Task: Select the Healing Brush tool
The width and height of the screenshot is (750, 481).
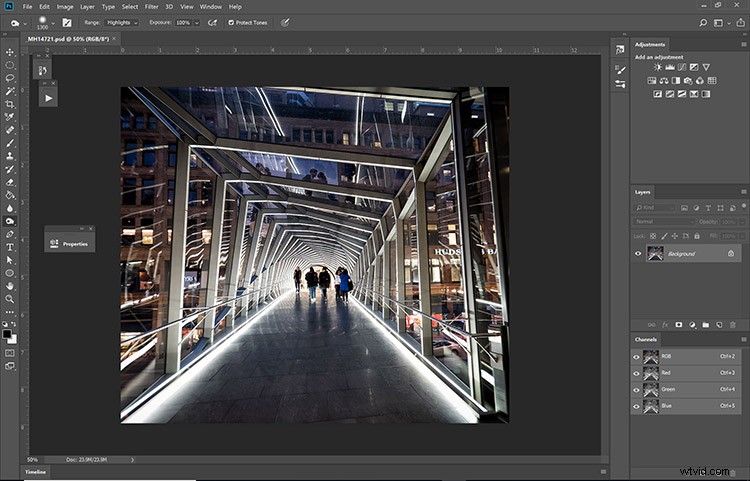Action: pyautogui.click(x=10, y=130)
